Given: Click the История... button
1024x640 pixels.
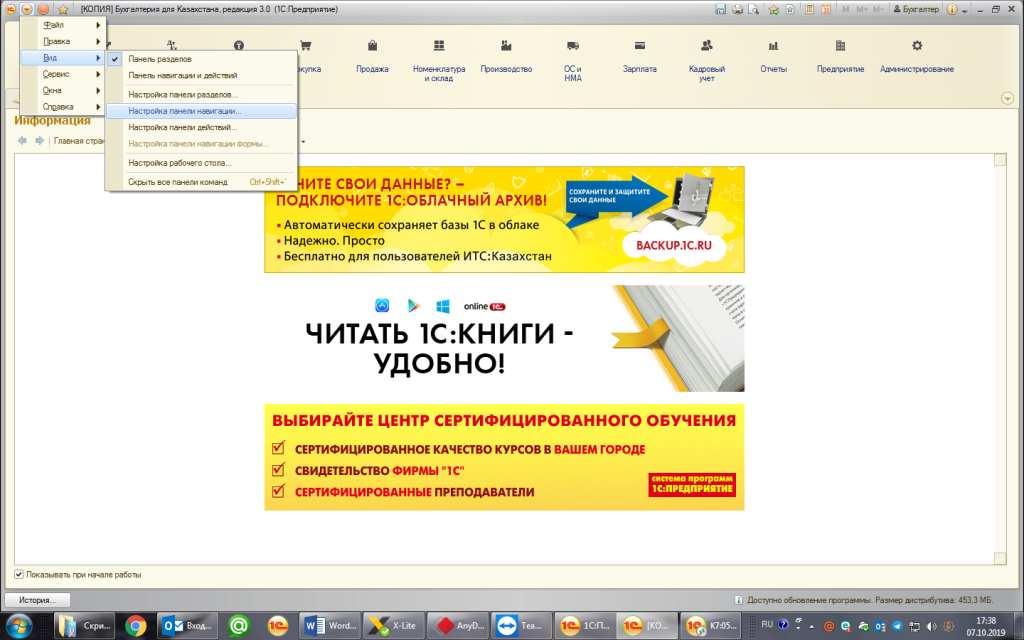Looking at the screenshot, I should click(37, 600).
